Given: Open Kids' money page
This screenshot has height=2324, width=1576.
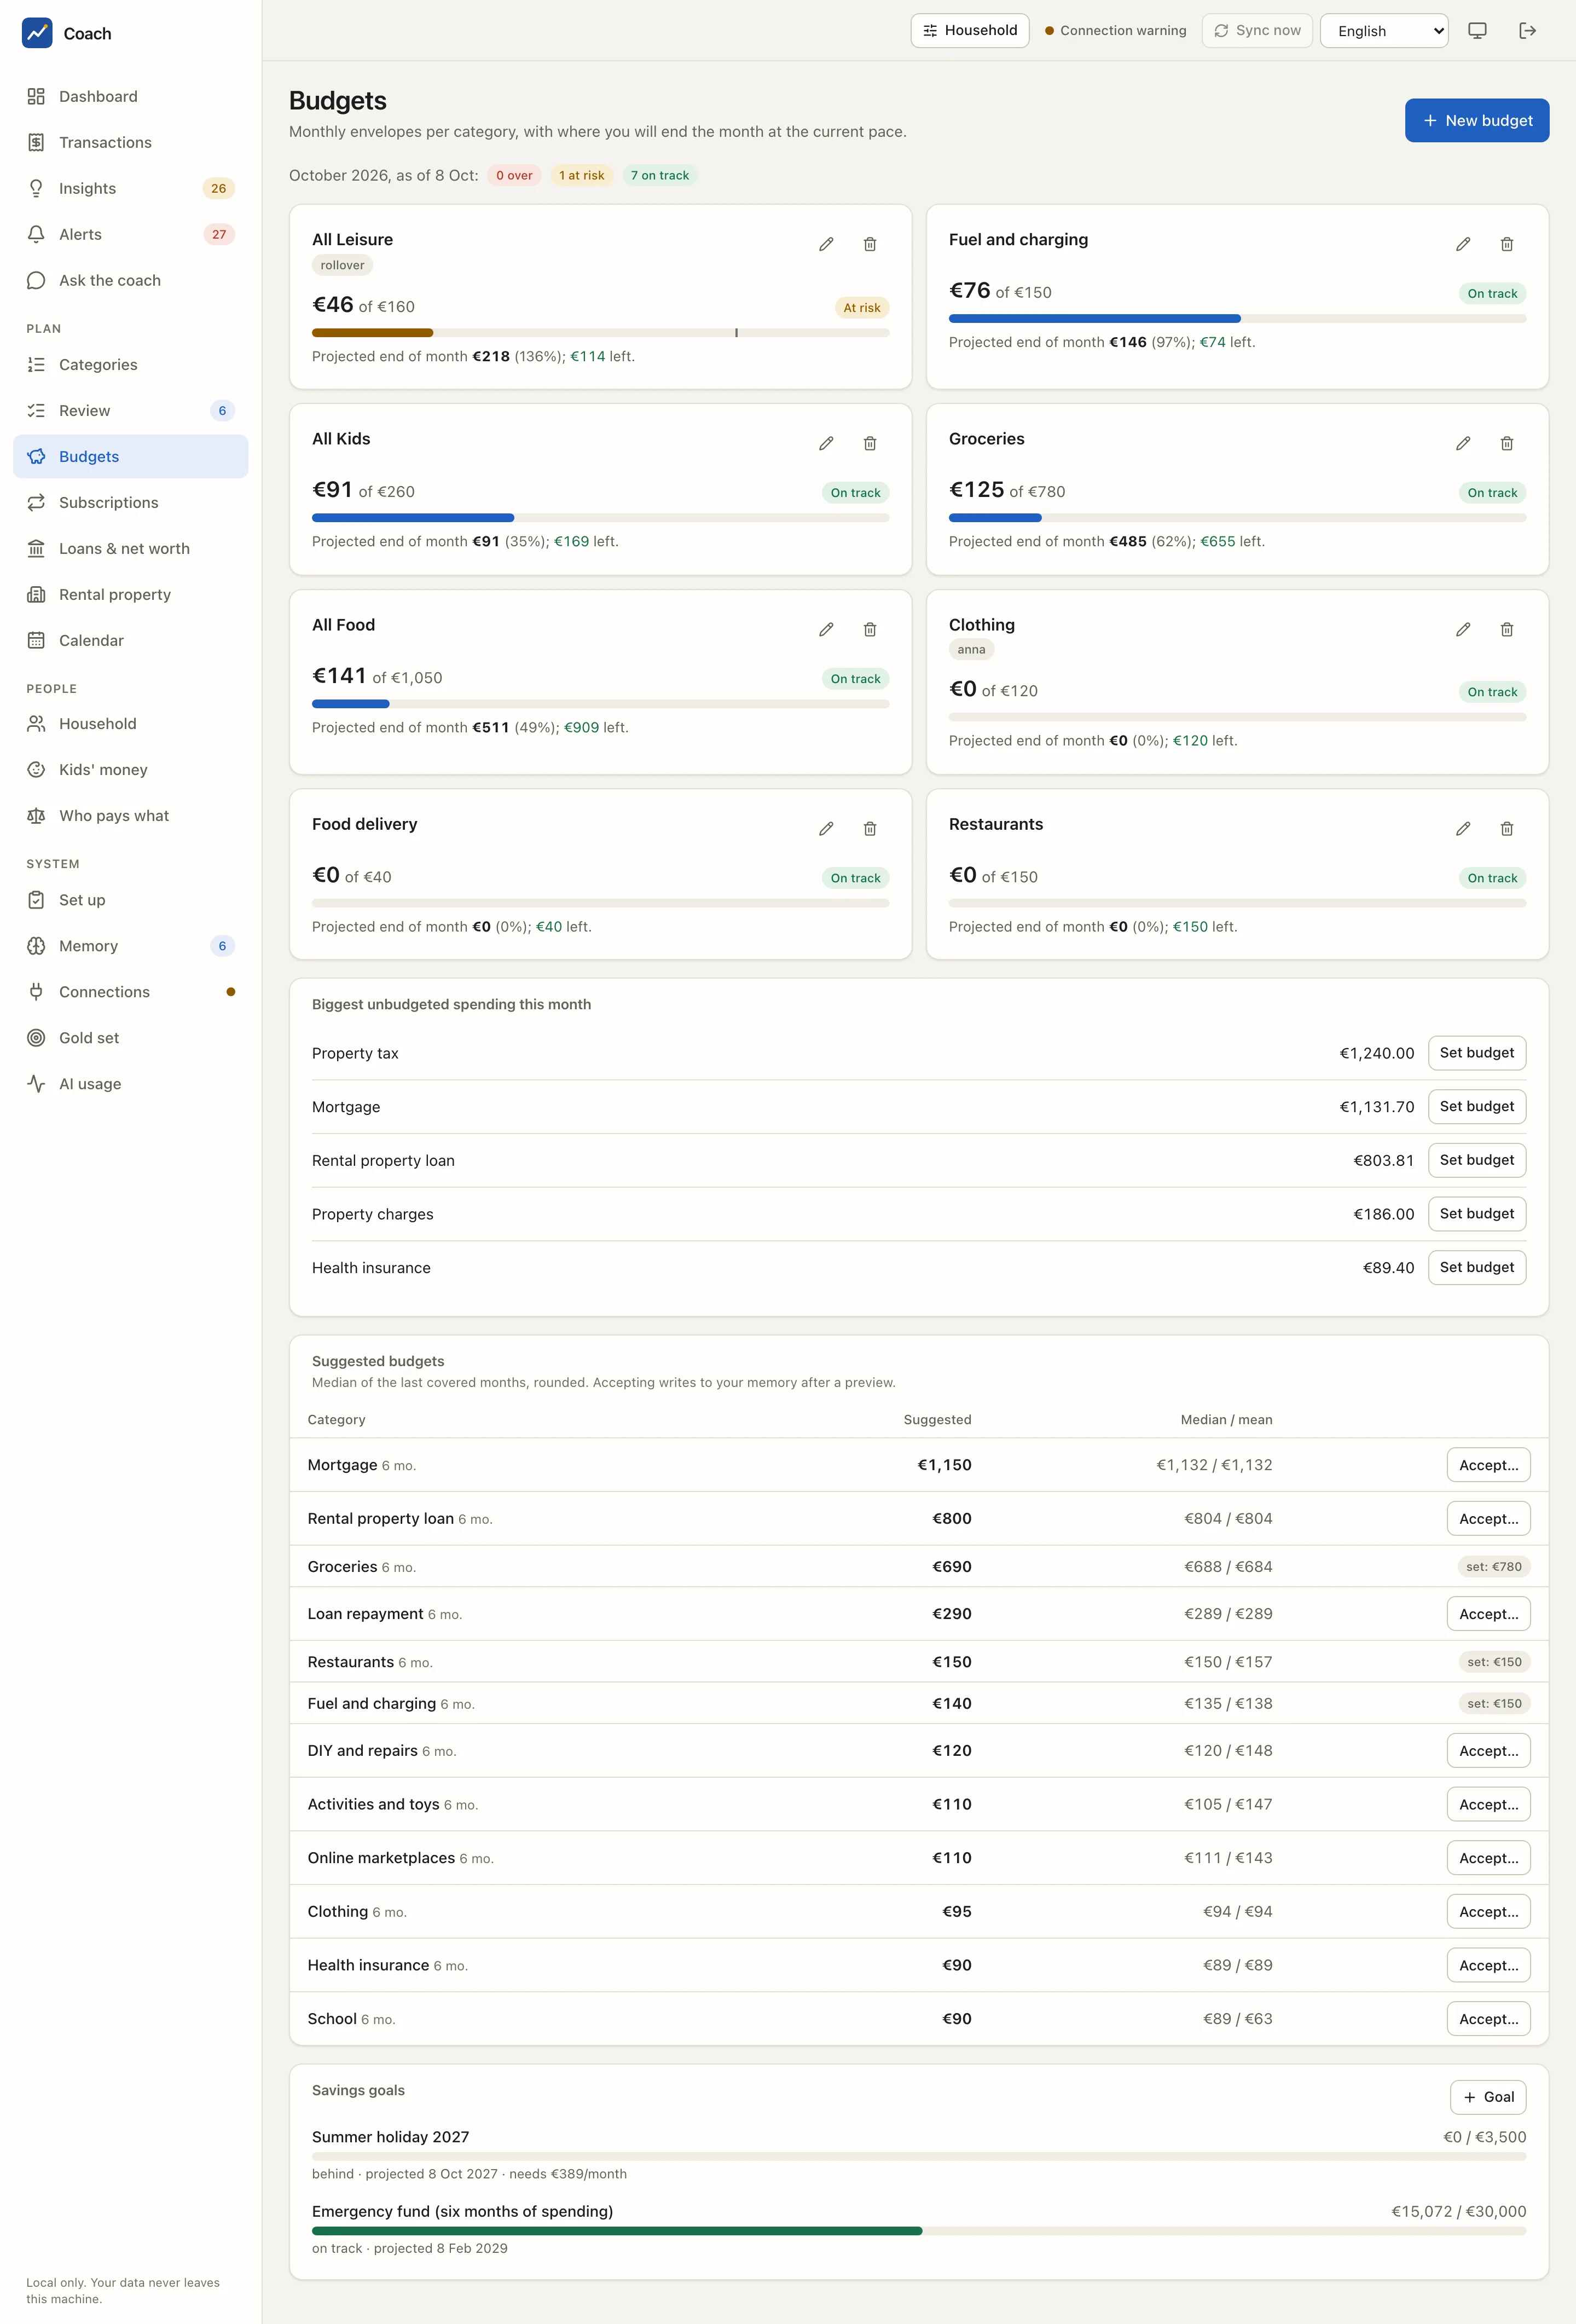Looking at the screenshot, I should coord(131,769).
